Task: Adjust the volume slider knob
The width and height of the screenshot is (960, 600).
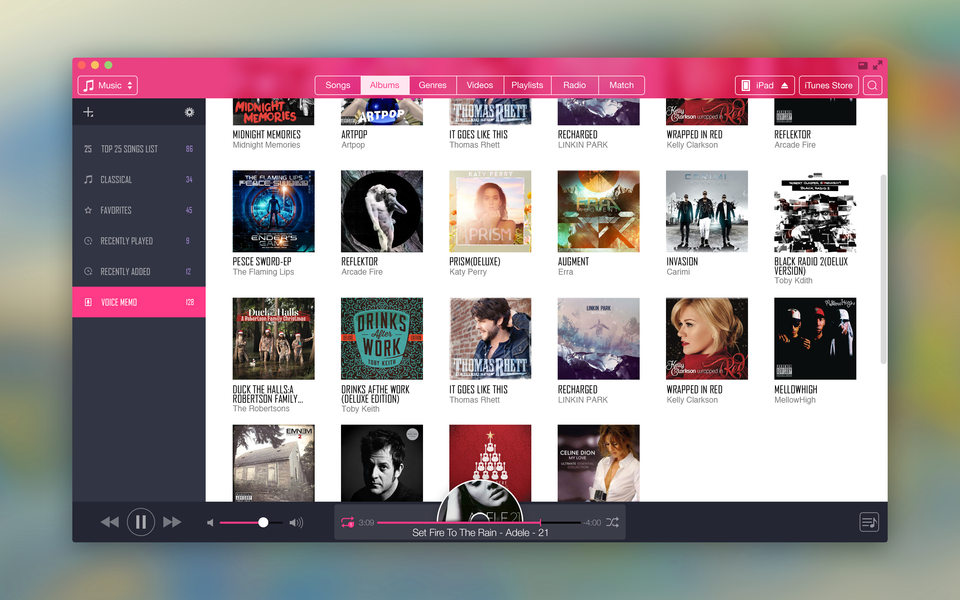Action: pyautogui.click(x=263, y=522)
